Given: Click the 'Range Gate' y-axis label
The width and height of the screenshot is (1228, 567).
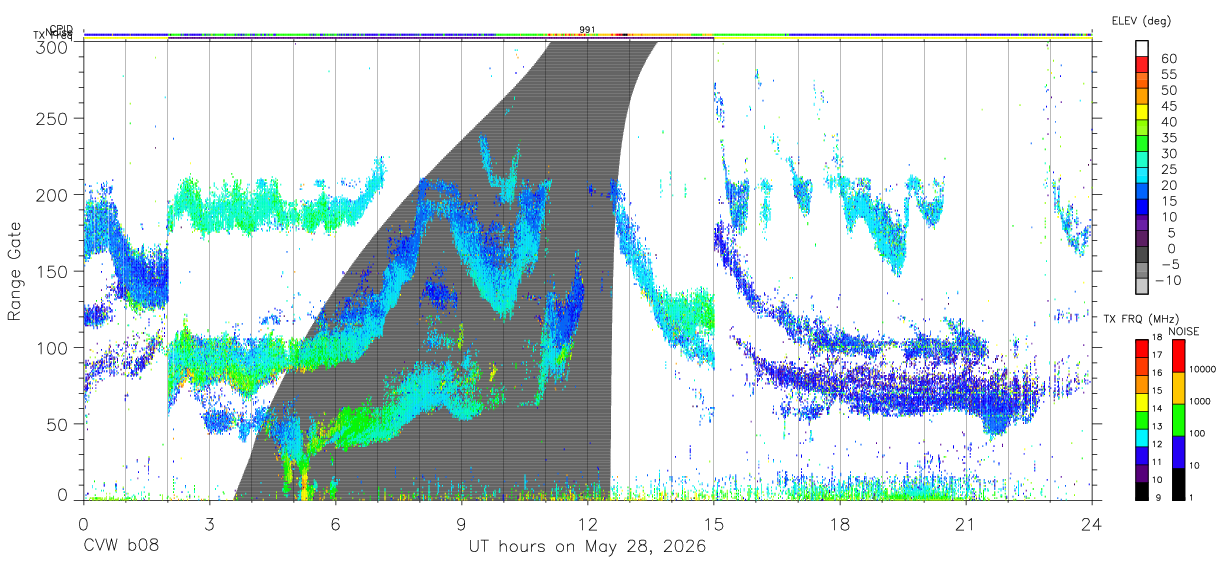Looking at the screenshot, I should point(15,270).
